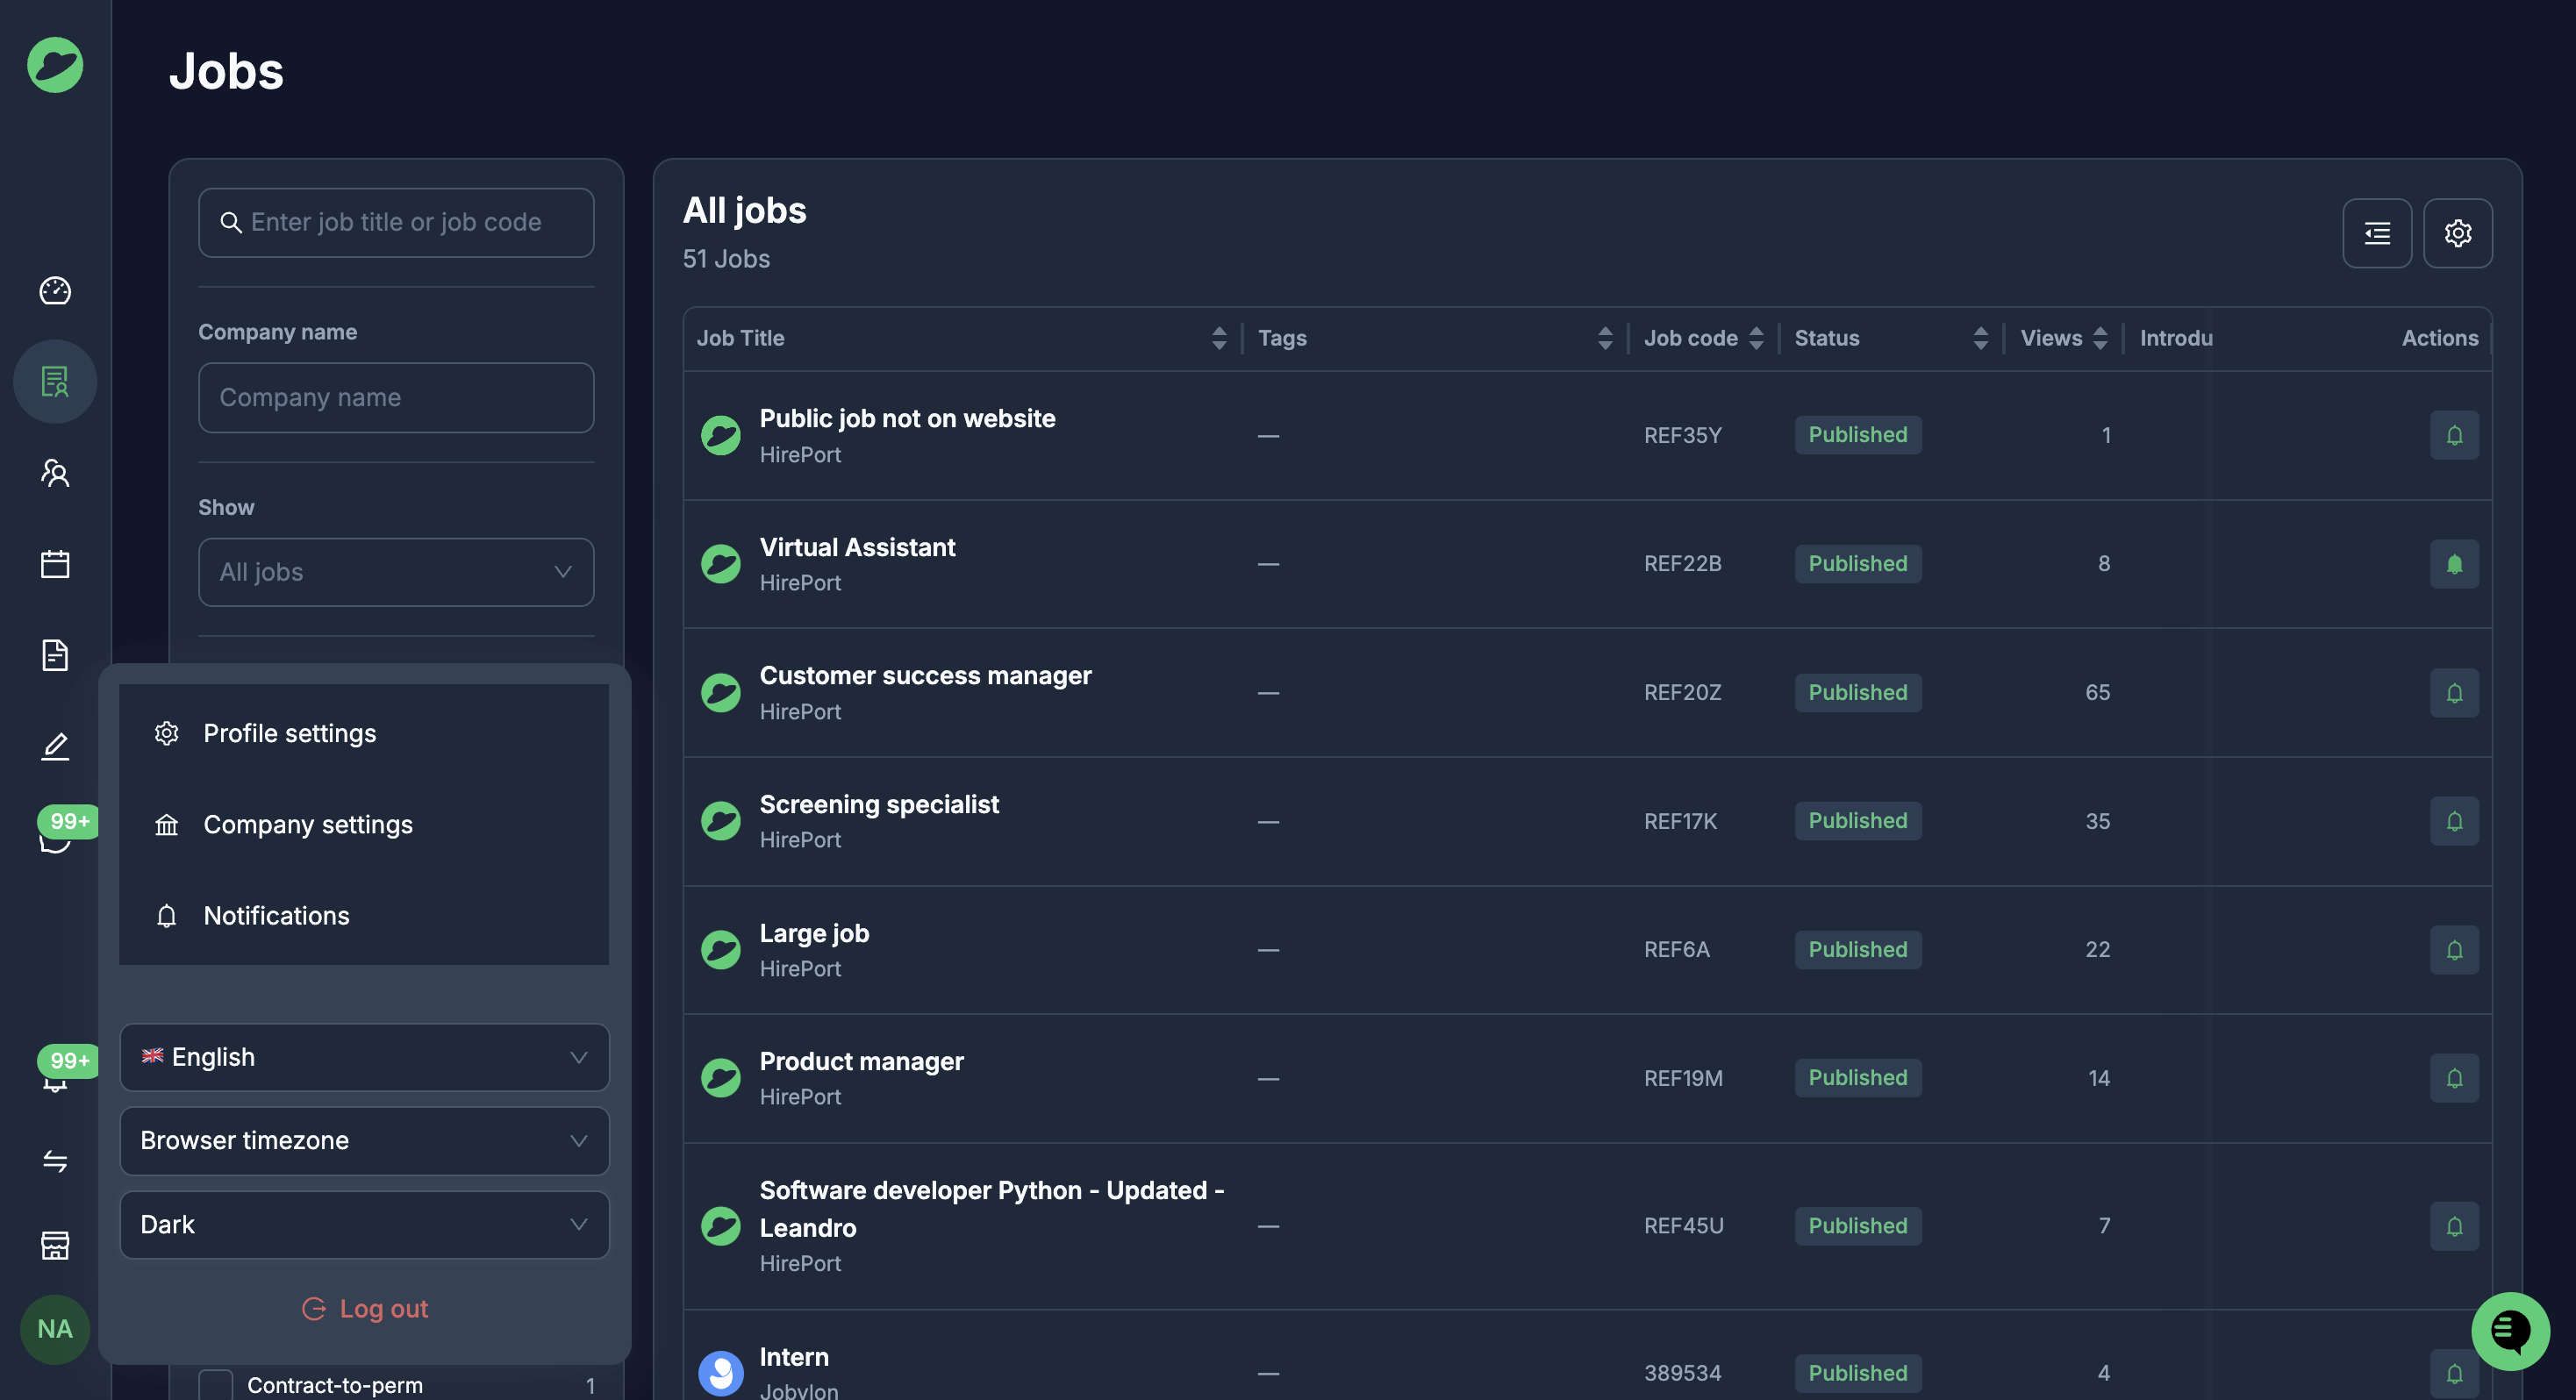Open the marketplace store icon in sidebar
This screenshot has height=1400, width=2576.
click(x=55, y=1245)
